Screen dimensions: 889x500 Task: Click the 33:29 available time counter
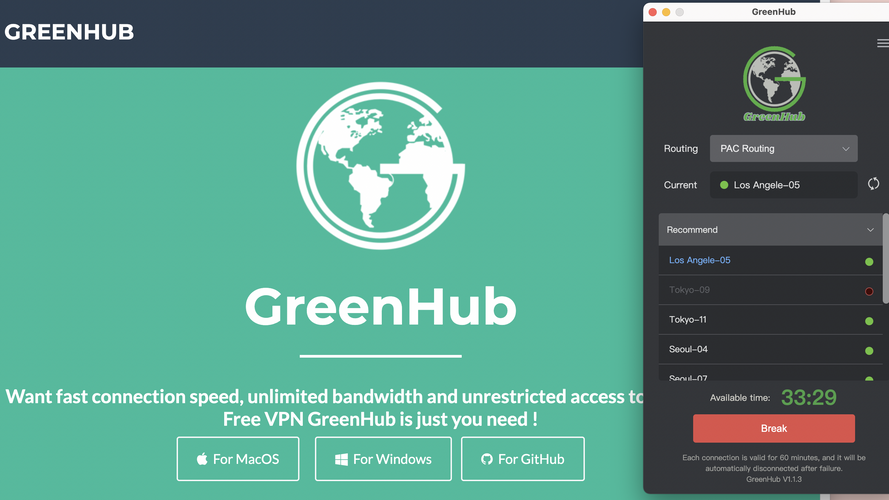coord(808,397)
